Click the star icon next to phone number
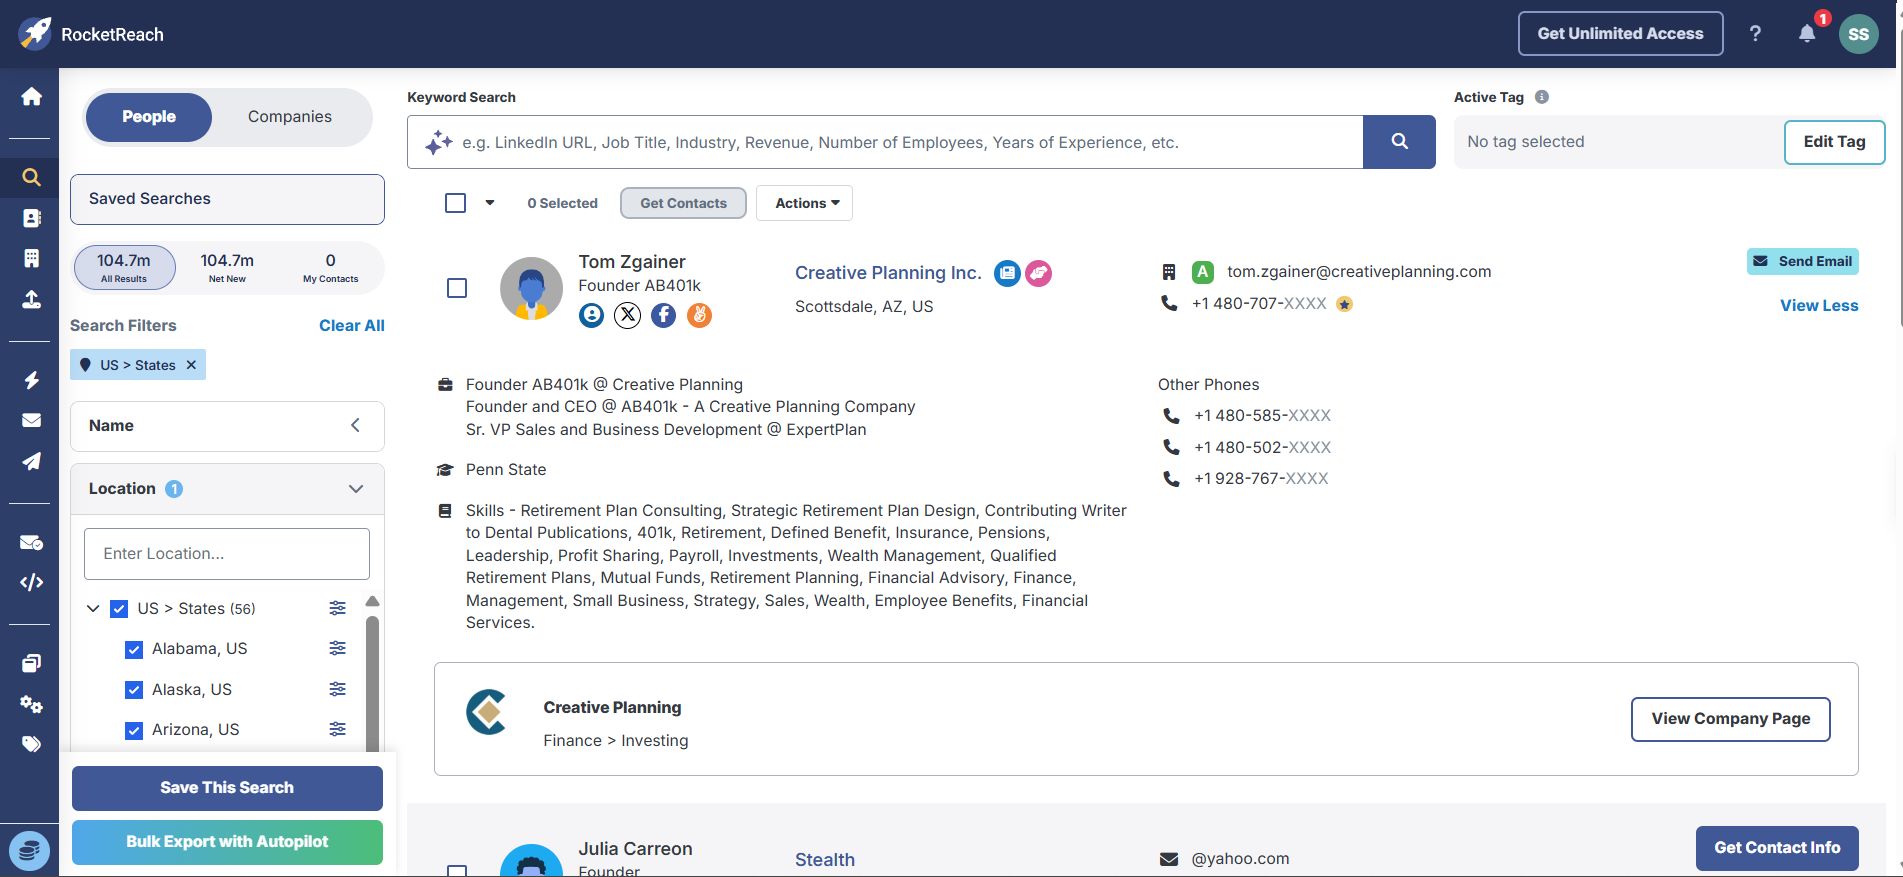The height and width of the screenshot is (877, 1903). (x=1344, y=304)
